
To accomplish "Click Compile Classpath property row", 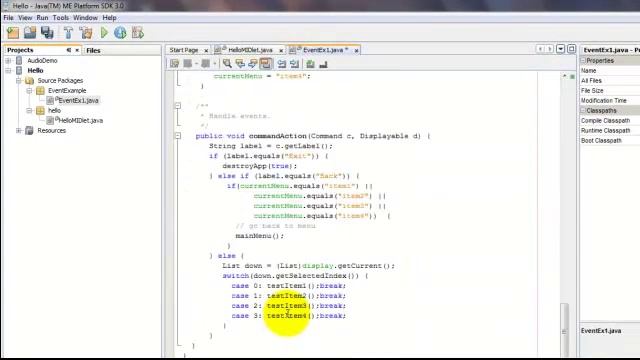I will [610, 120].
